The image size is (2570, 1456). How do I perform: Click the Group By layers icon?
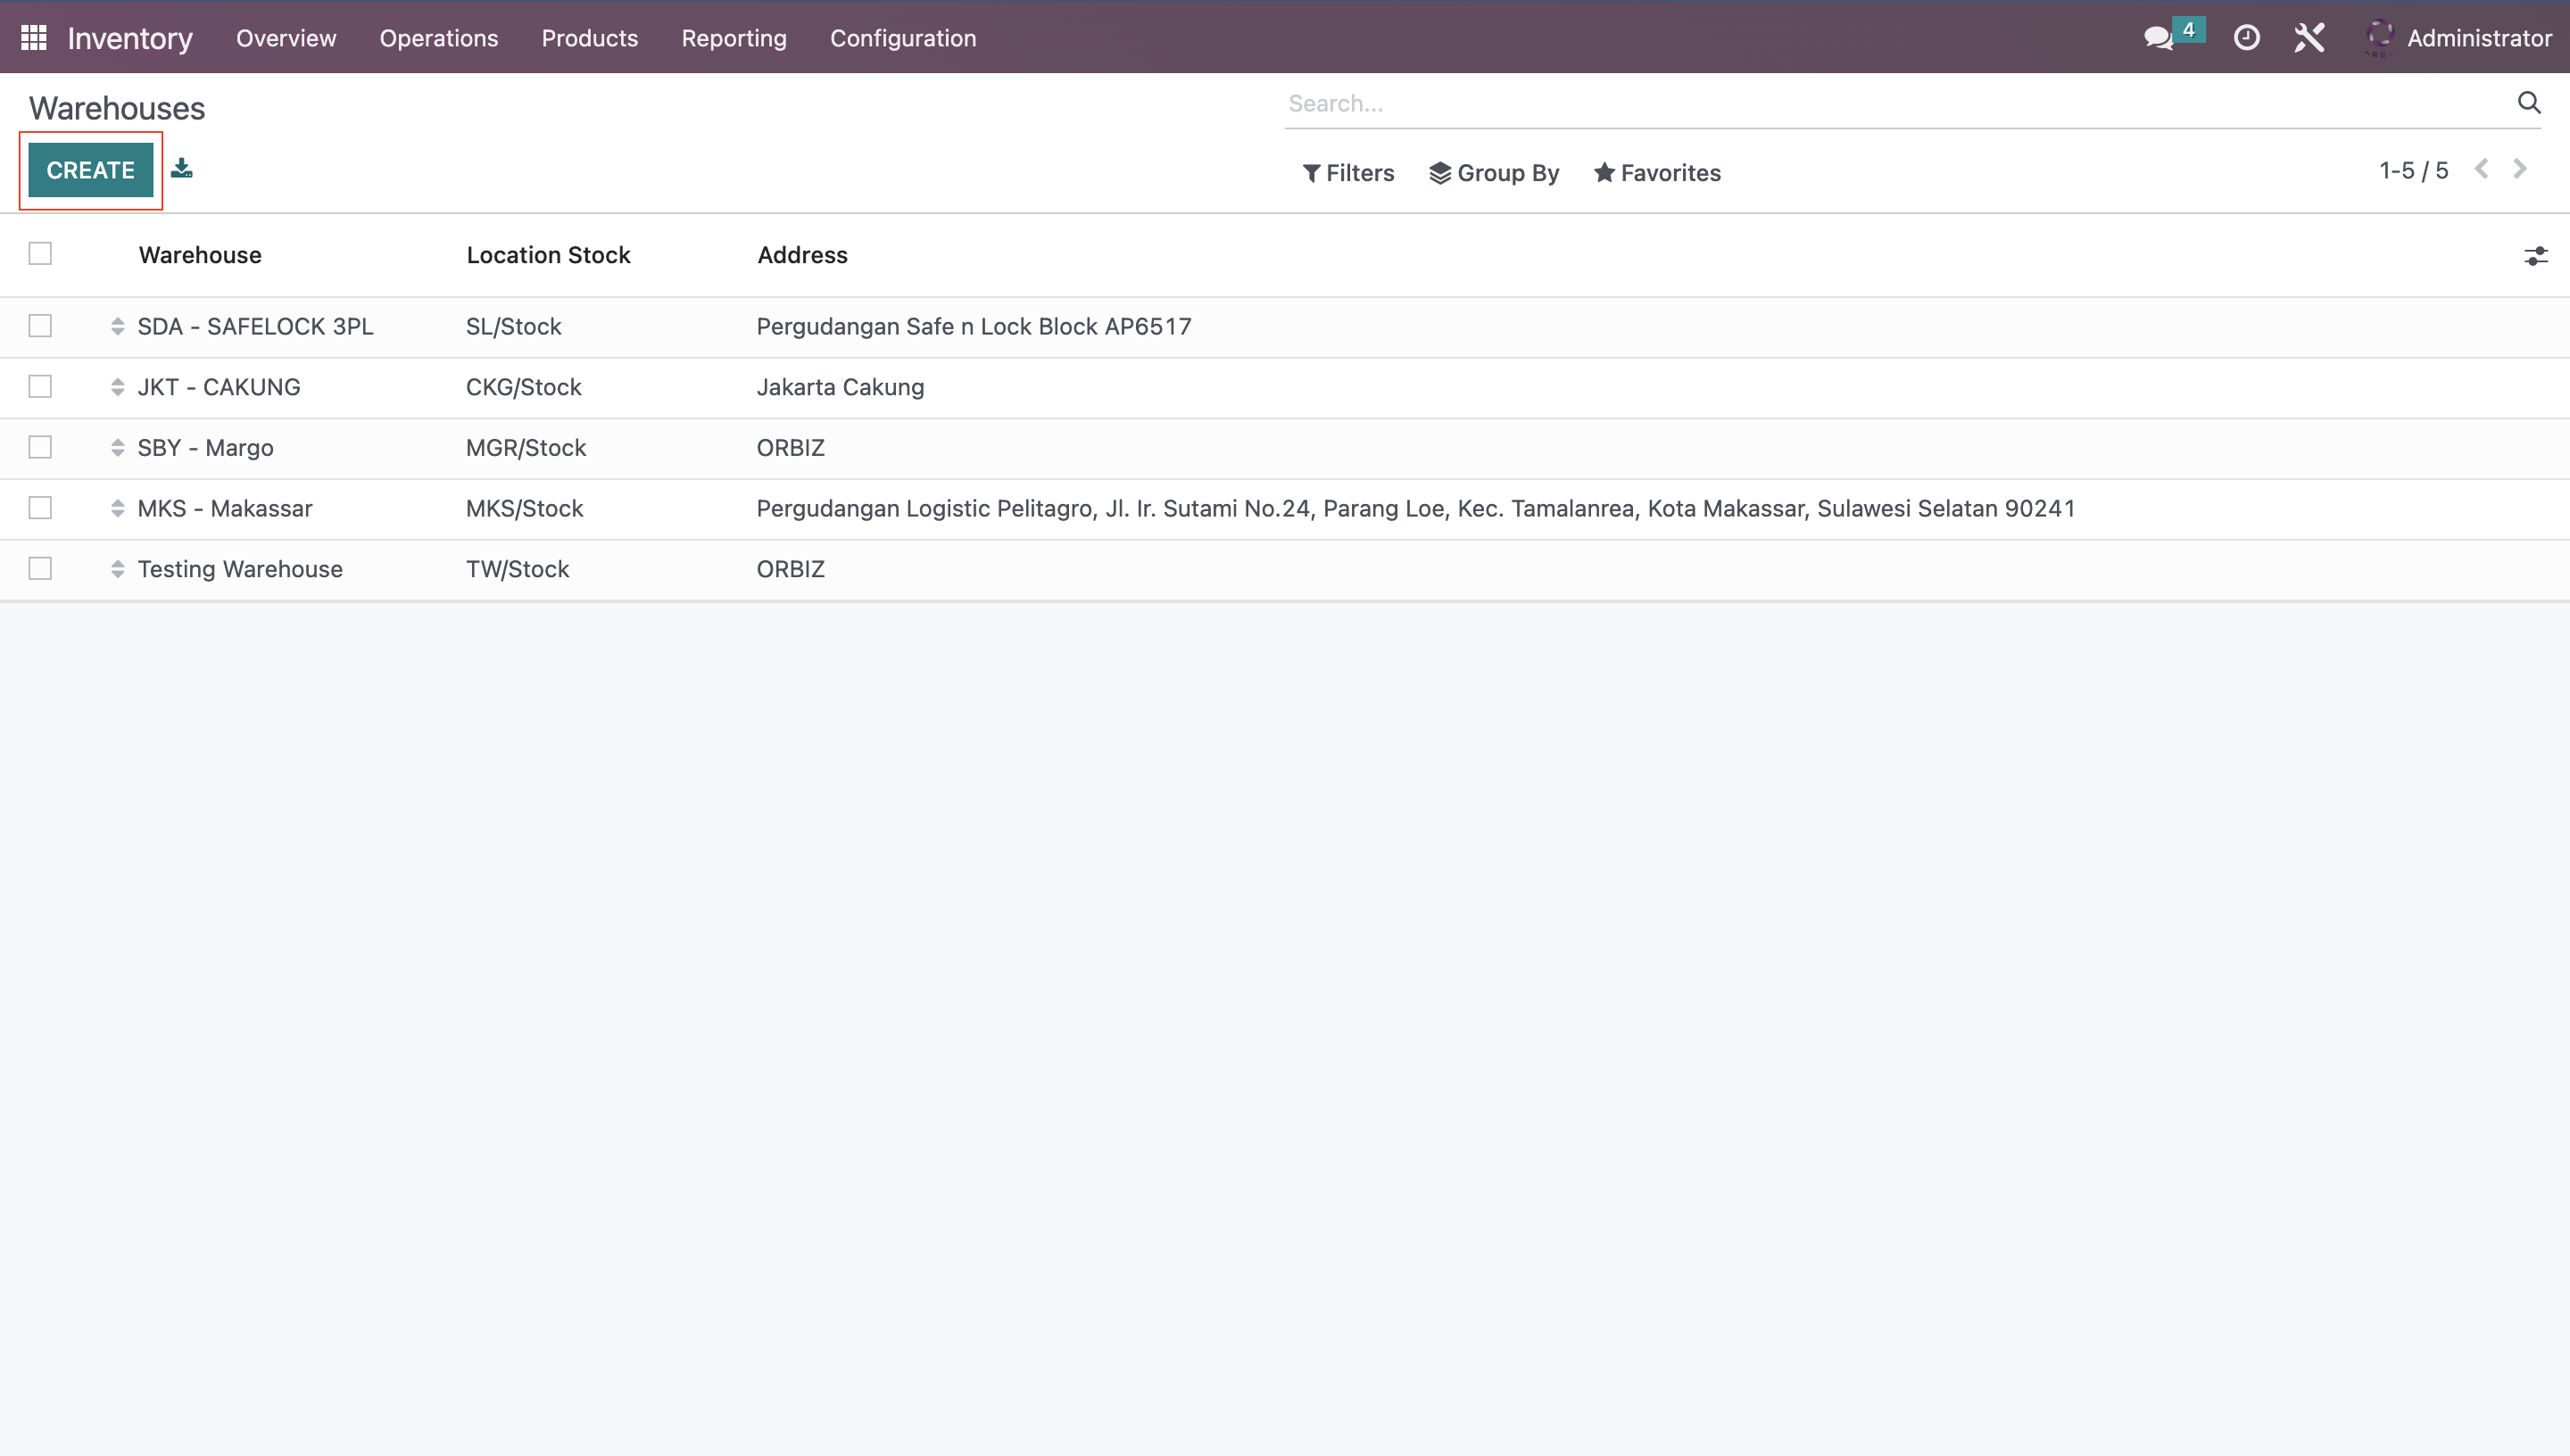point(1440,173)
